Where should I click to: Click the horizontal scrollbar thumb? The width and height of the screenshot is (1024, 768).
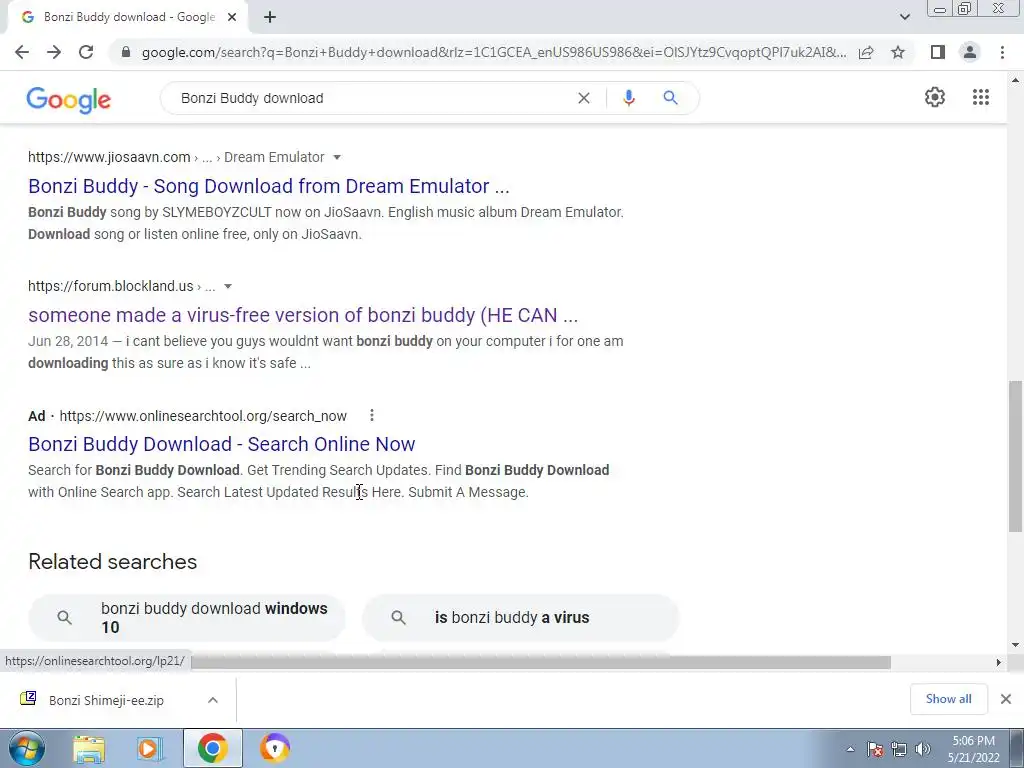541,662
